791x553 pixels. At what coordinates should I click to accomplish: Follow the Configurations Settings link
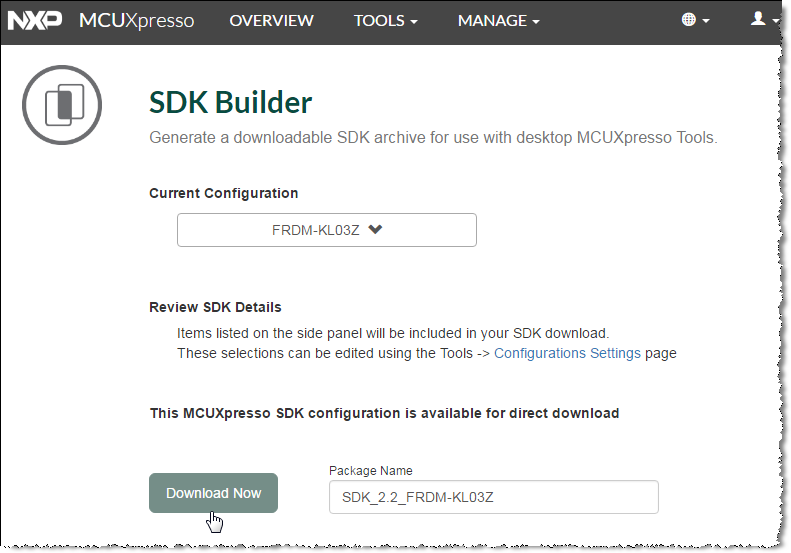(x=567, y=353)
